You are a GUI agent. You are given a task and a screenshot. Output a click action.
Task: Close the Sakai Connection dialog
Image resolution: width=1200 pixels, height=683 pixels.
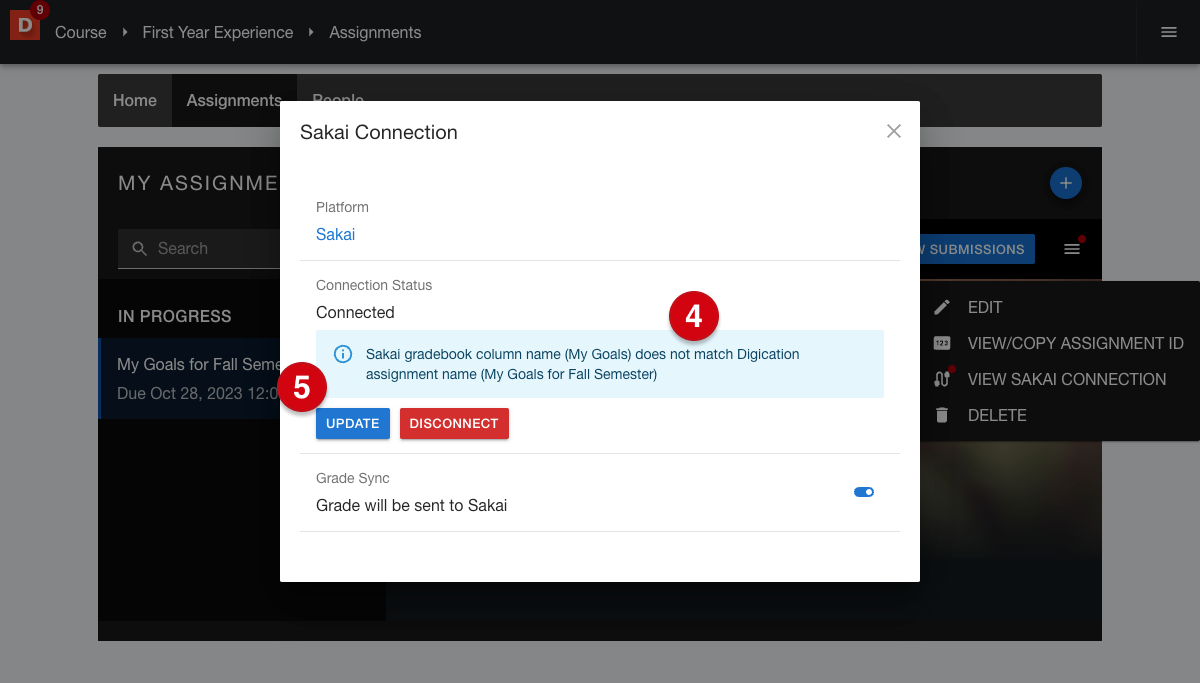pyautogui.click(x=894, y=131)
